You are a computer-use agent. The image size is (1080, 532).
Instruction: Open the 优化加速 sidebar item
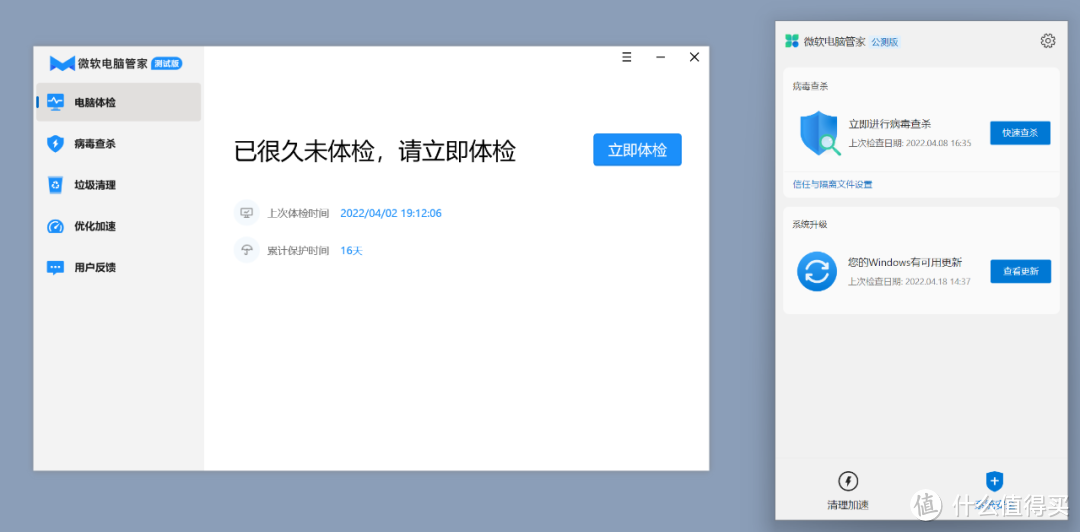[118, 226]
